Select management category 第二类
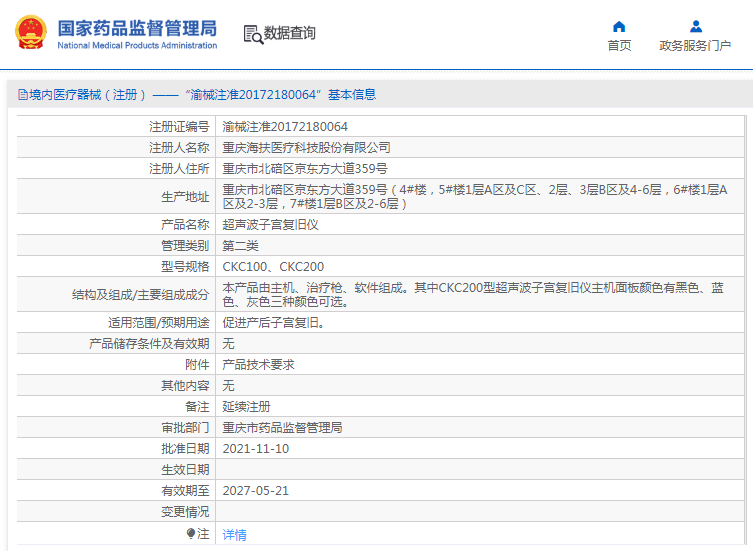The image size is (753, 551). tap(241, 246)
